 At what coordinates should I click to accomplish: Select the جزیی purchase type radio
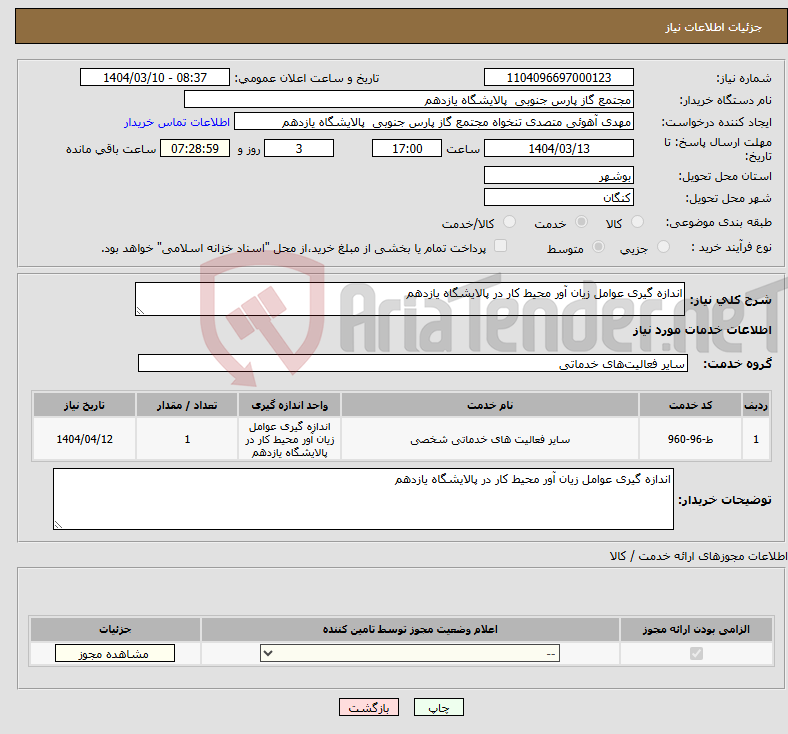663,247
